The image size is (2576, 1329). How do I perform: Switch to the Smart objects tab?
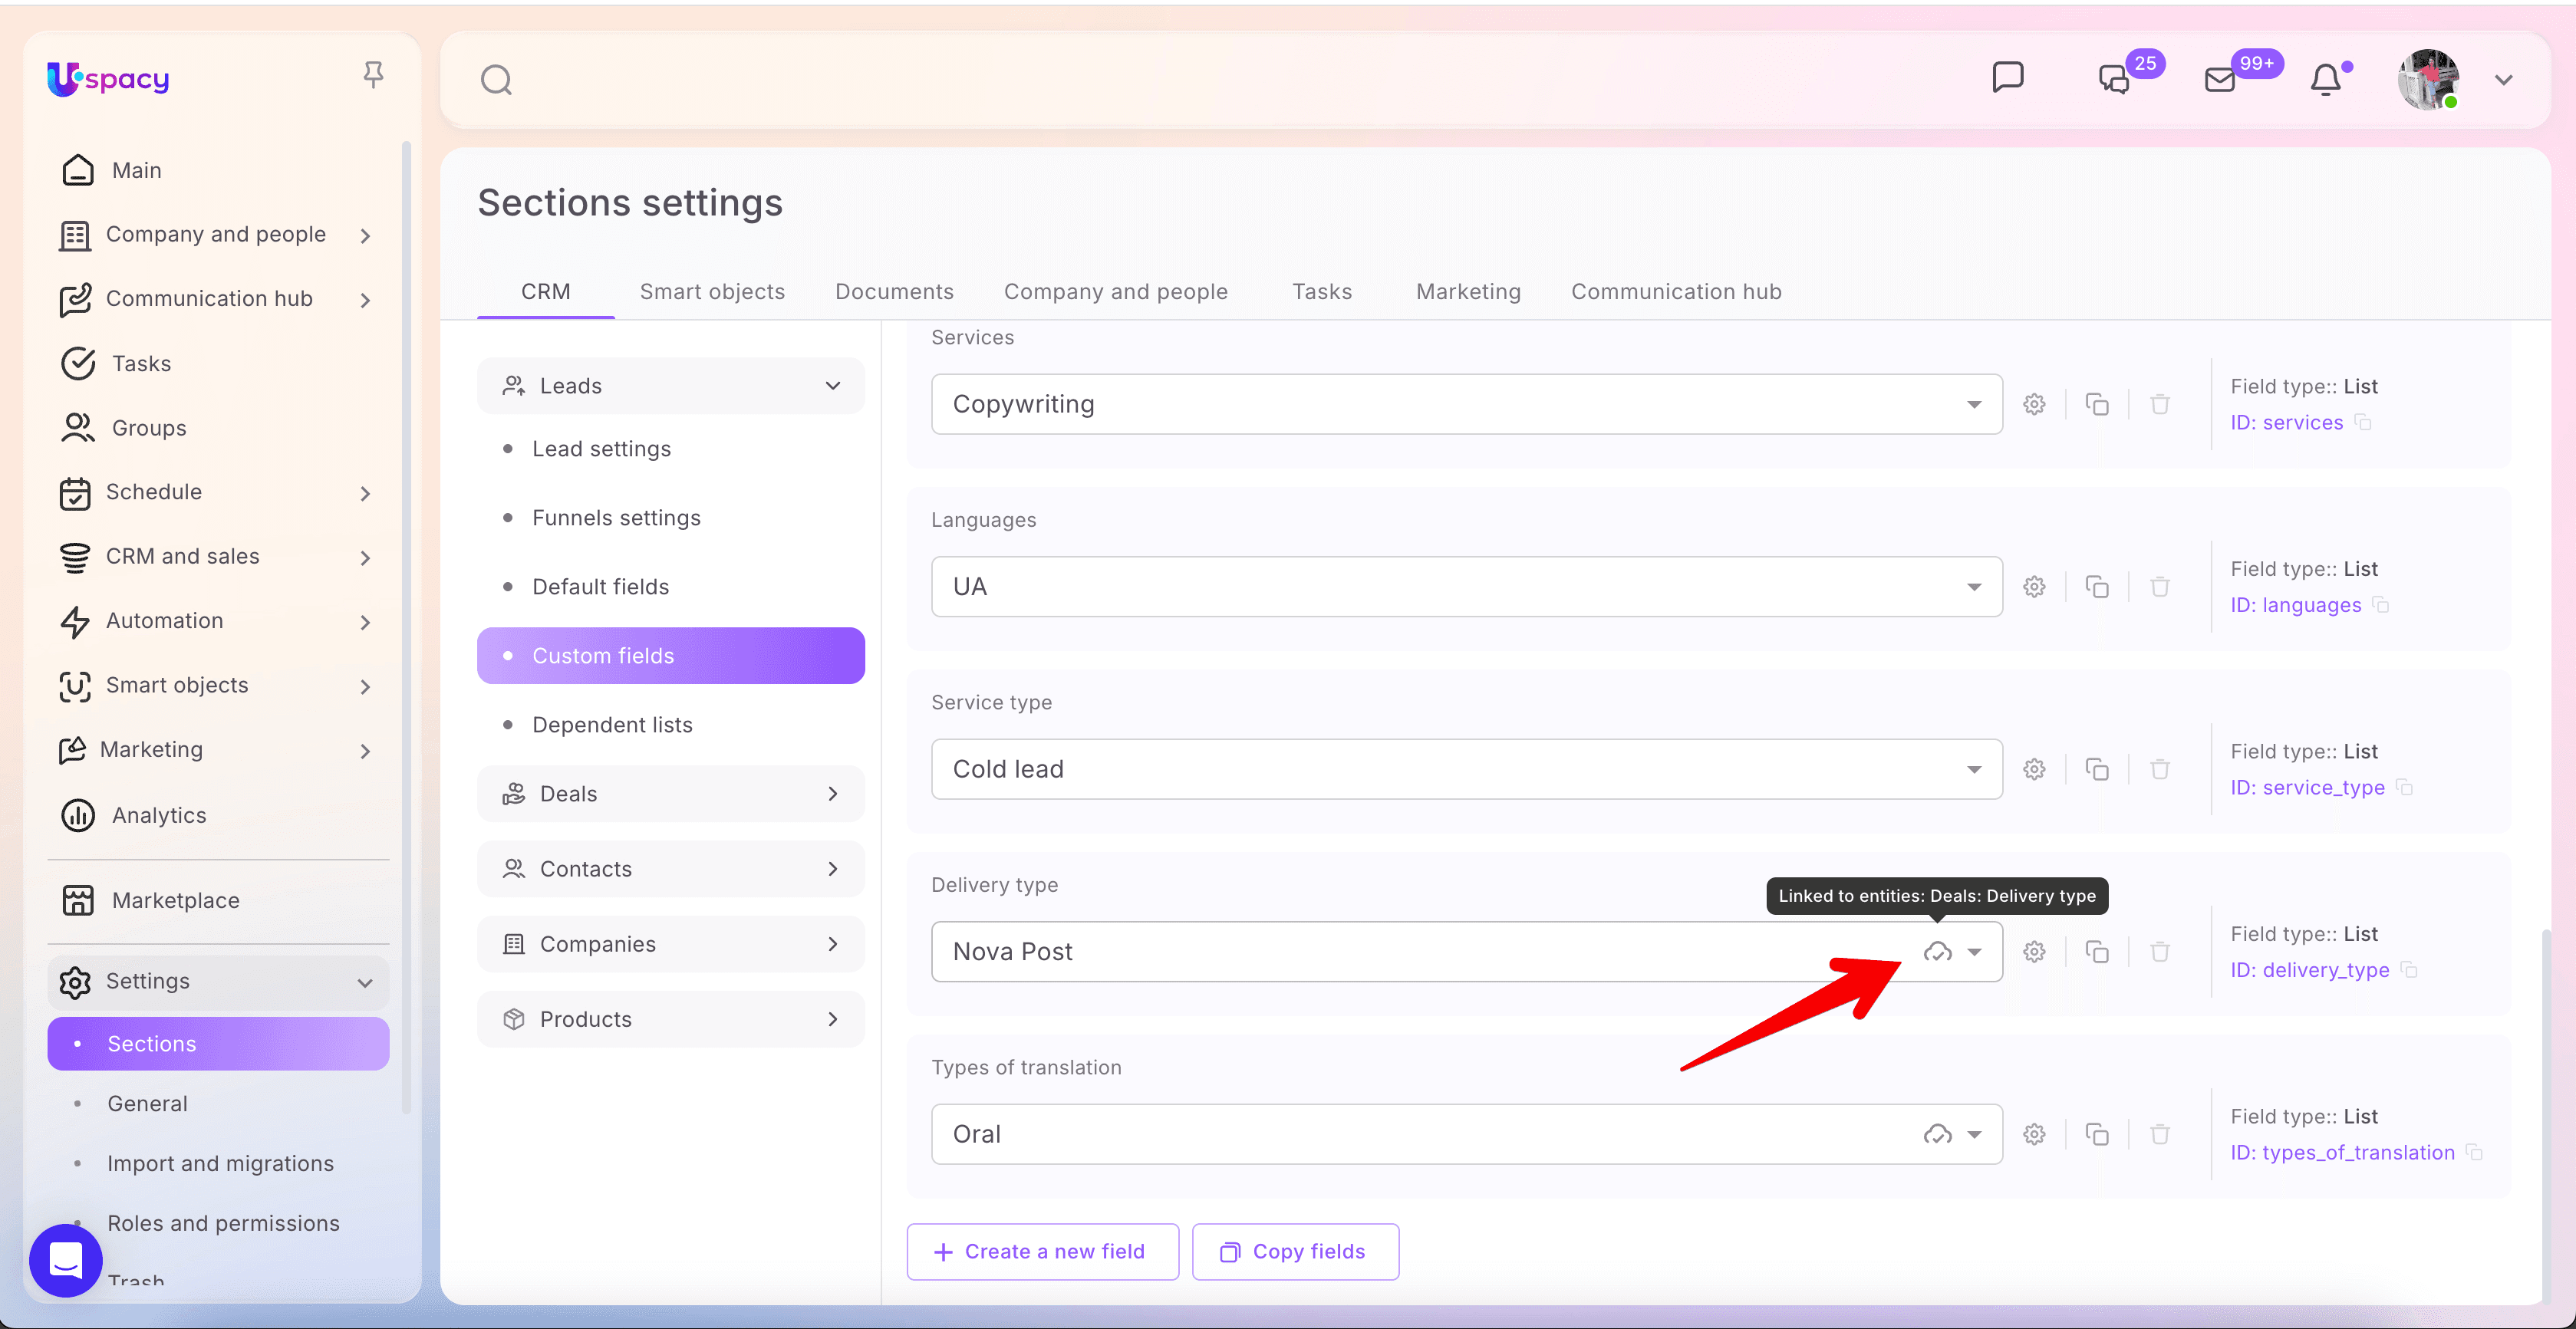pyautogui.click(x=712, y=292)
